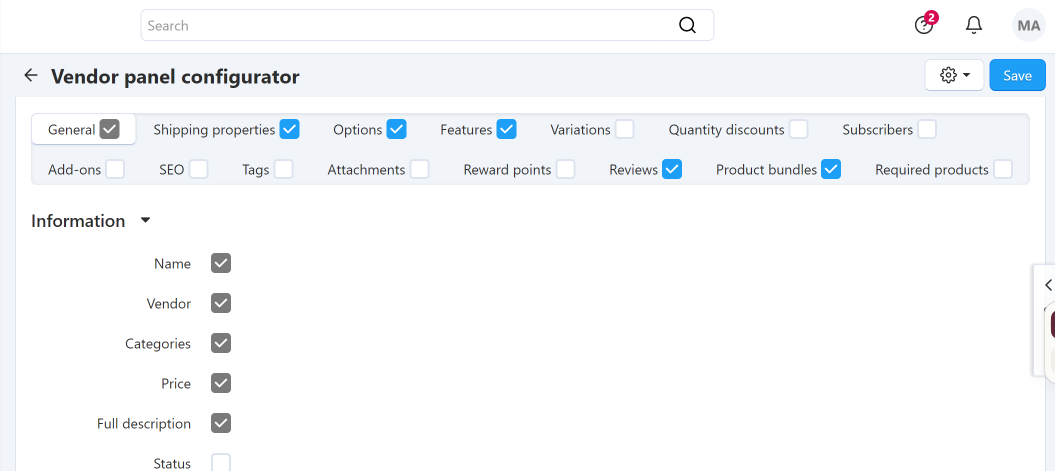Uncheck the Options checkbox
The width and height of the screenshot is (1055, 471).
(396, 129)
